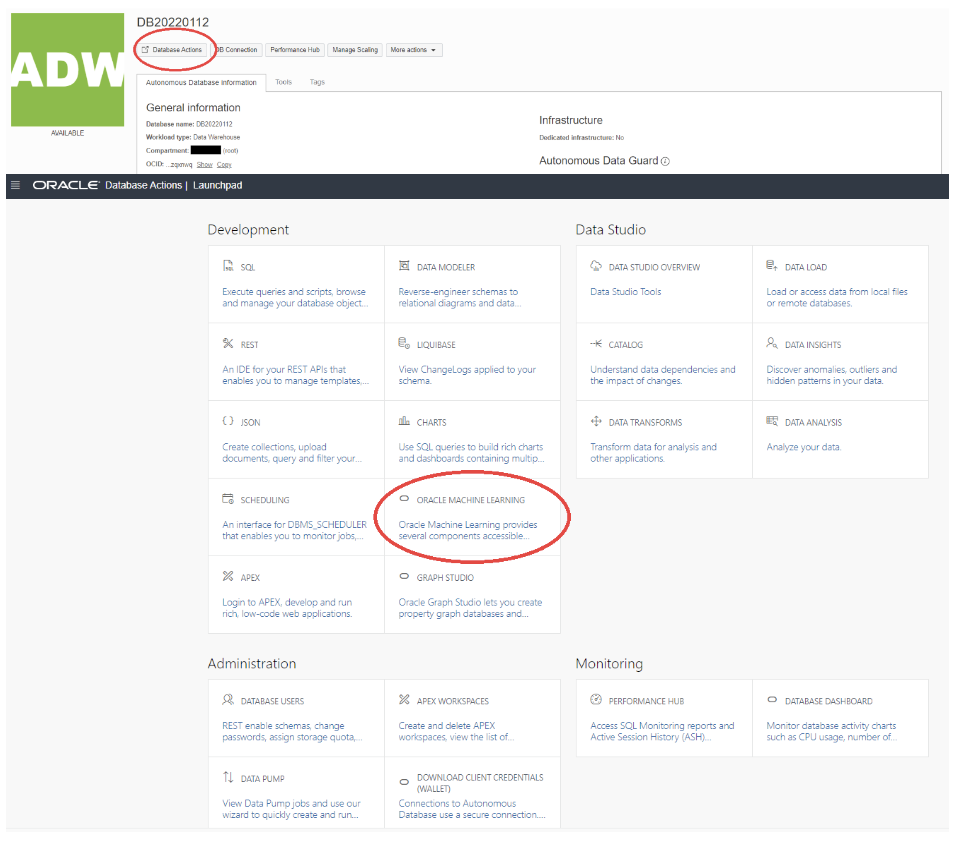
Task: Open 'An interface for DBMS_SCHEDULER' description
Action: (x=294, y=530)
